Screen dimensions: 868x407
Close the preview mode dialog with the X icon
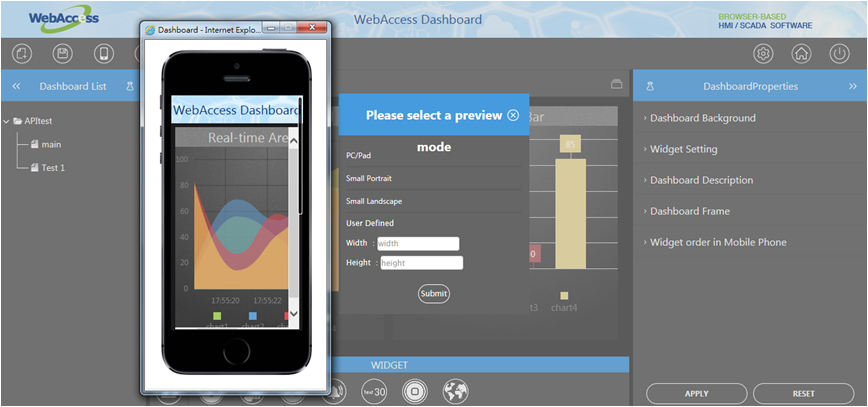513,115
